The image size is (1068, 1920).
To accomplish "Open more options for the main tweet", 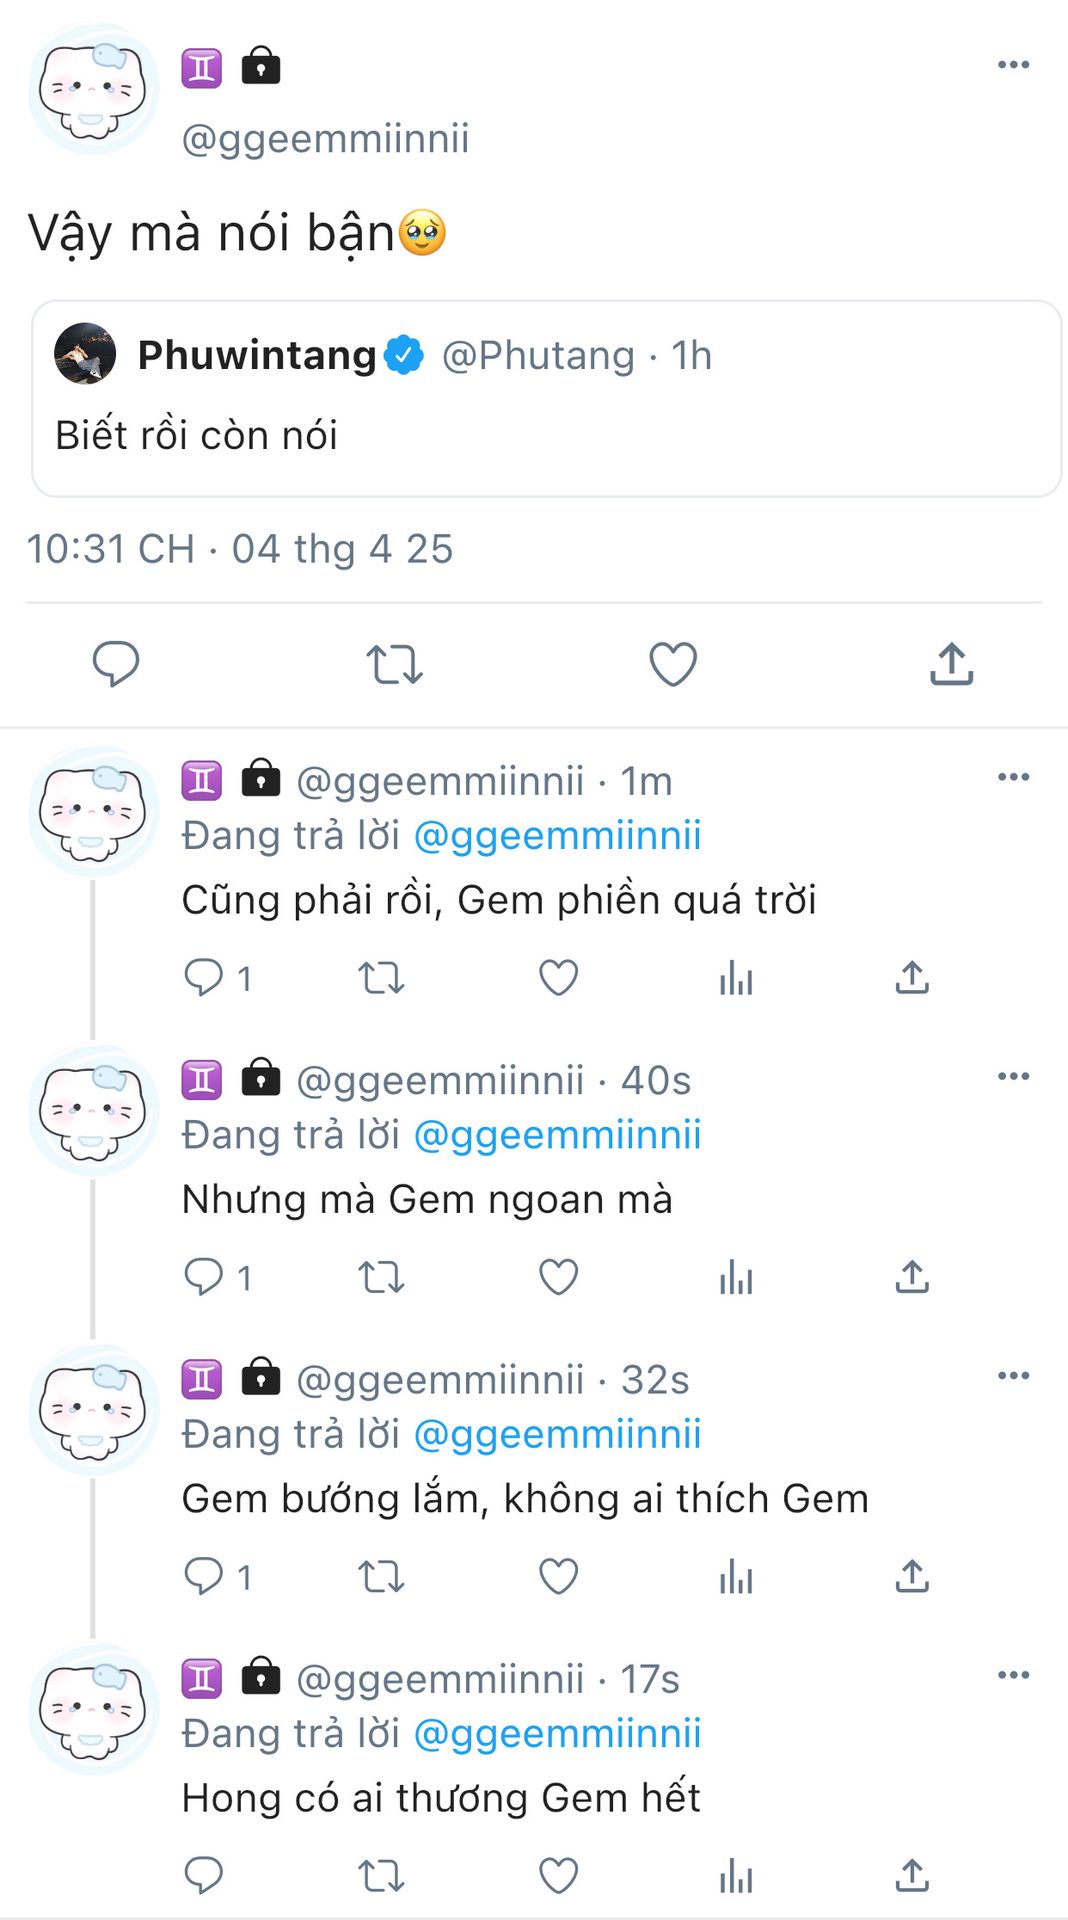I will (x=1013, y=66).
